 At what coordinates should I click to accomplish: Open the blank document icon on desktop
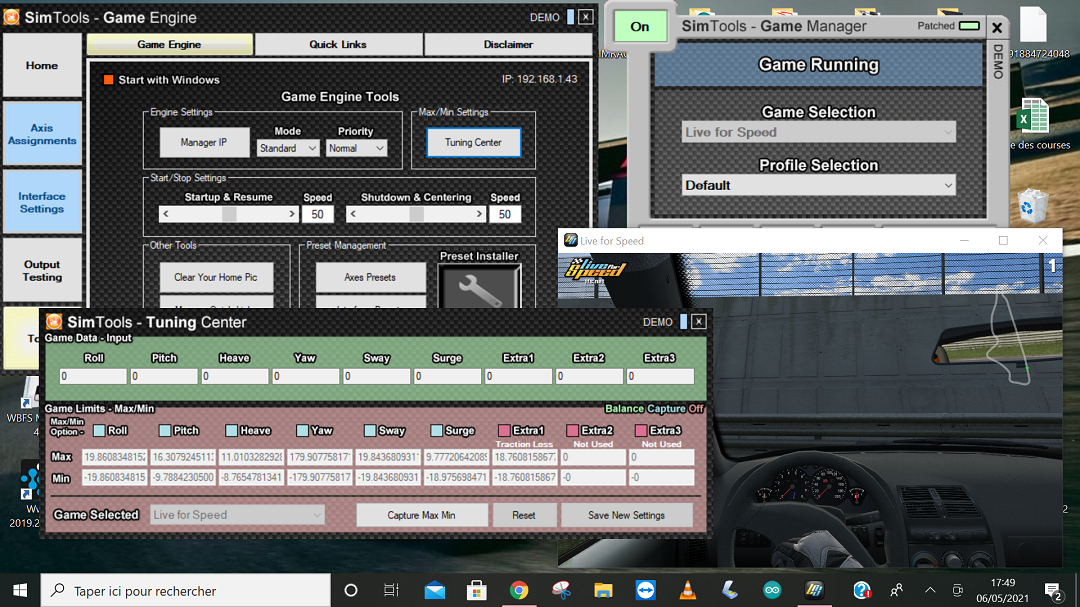click(x=1032, y=25)
